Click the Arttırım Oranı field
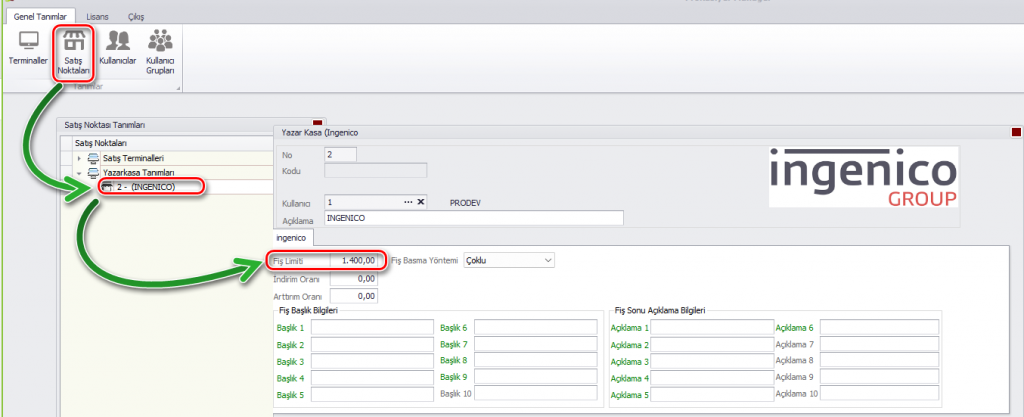1024x417 pixels. [x=354, y=296]
